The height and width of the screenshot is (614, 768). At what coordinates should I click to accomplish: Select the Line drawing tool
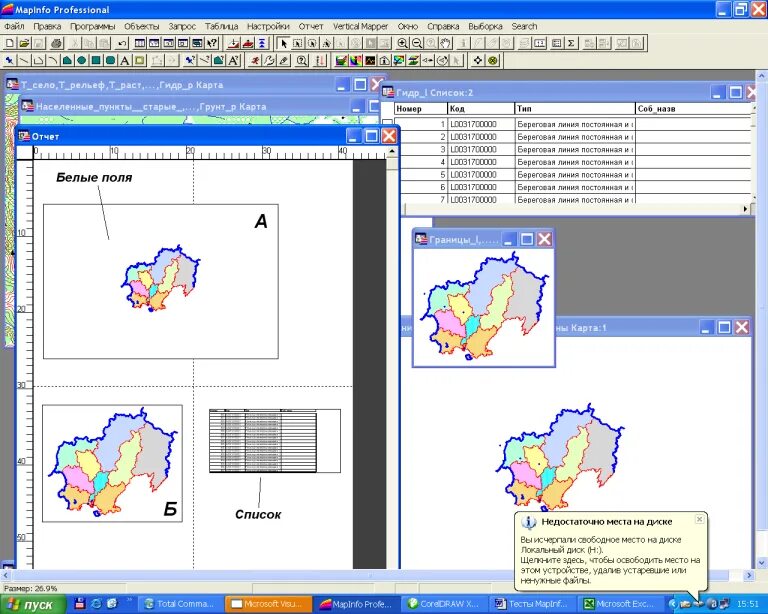click(x=24, y=61)
